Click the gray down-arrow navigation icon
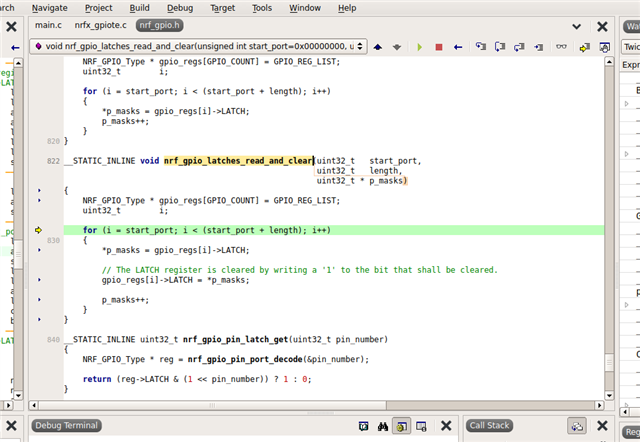This screenshot has height=442, width=640. coord(397,47)
